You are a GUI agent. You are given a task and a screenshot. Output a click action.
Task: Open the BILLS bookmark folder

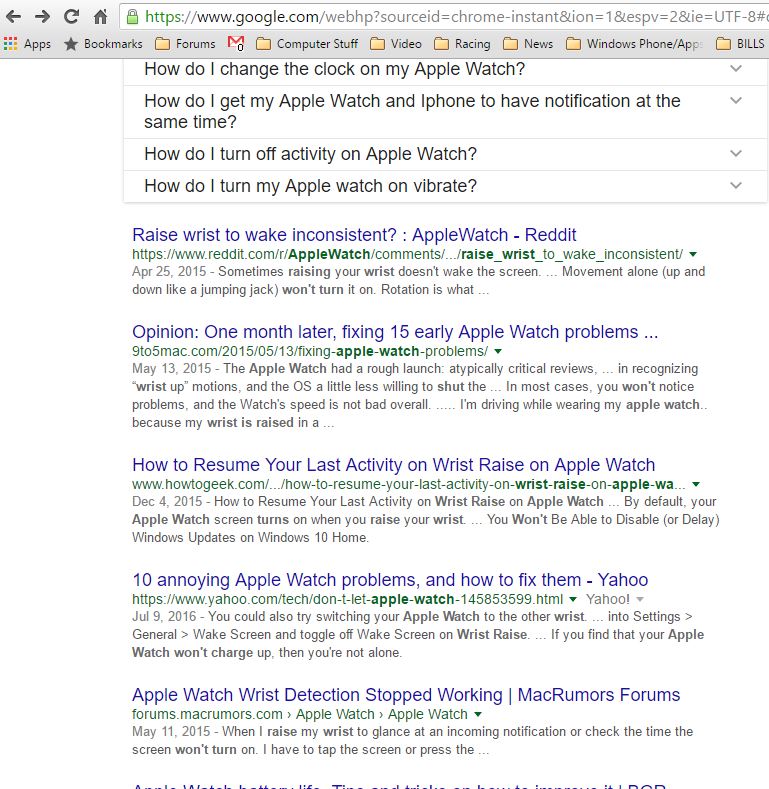tap(740, 44)
